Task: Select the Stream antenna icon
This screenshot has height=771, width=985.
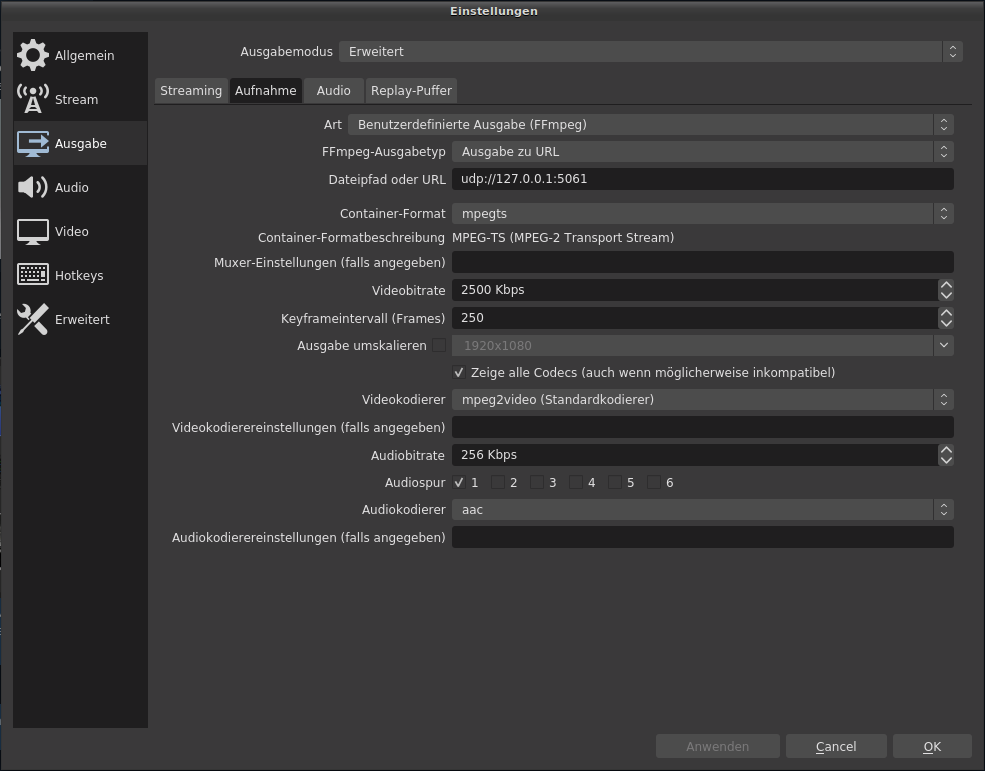Action: [x=33, y=99]
